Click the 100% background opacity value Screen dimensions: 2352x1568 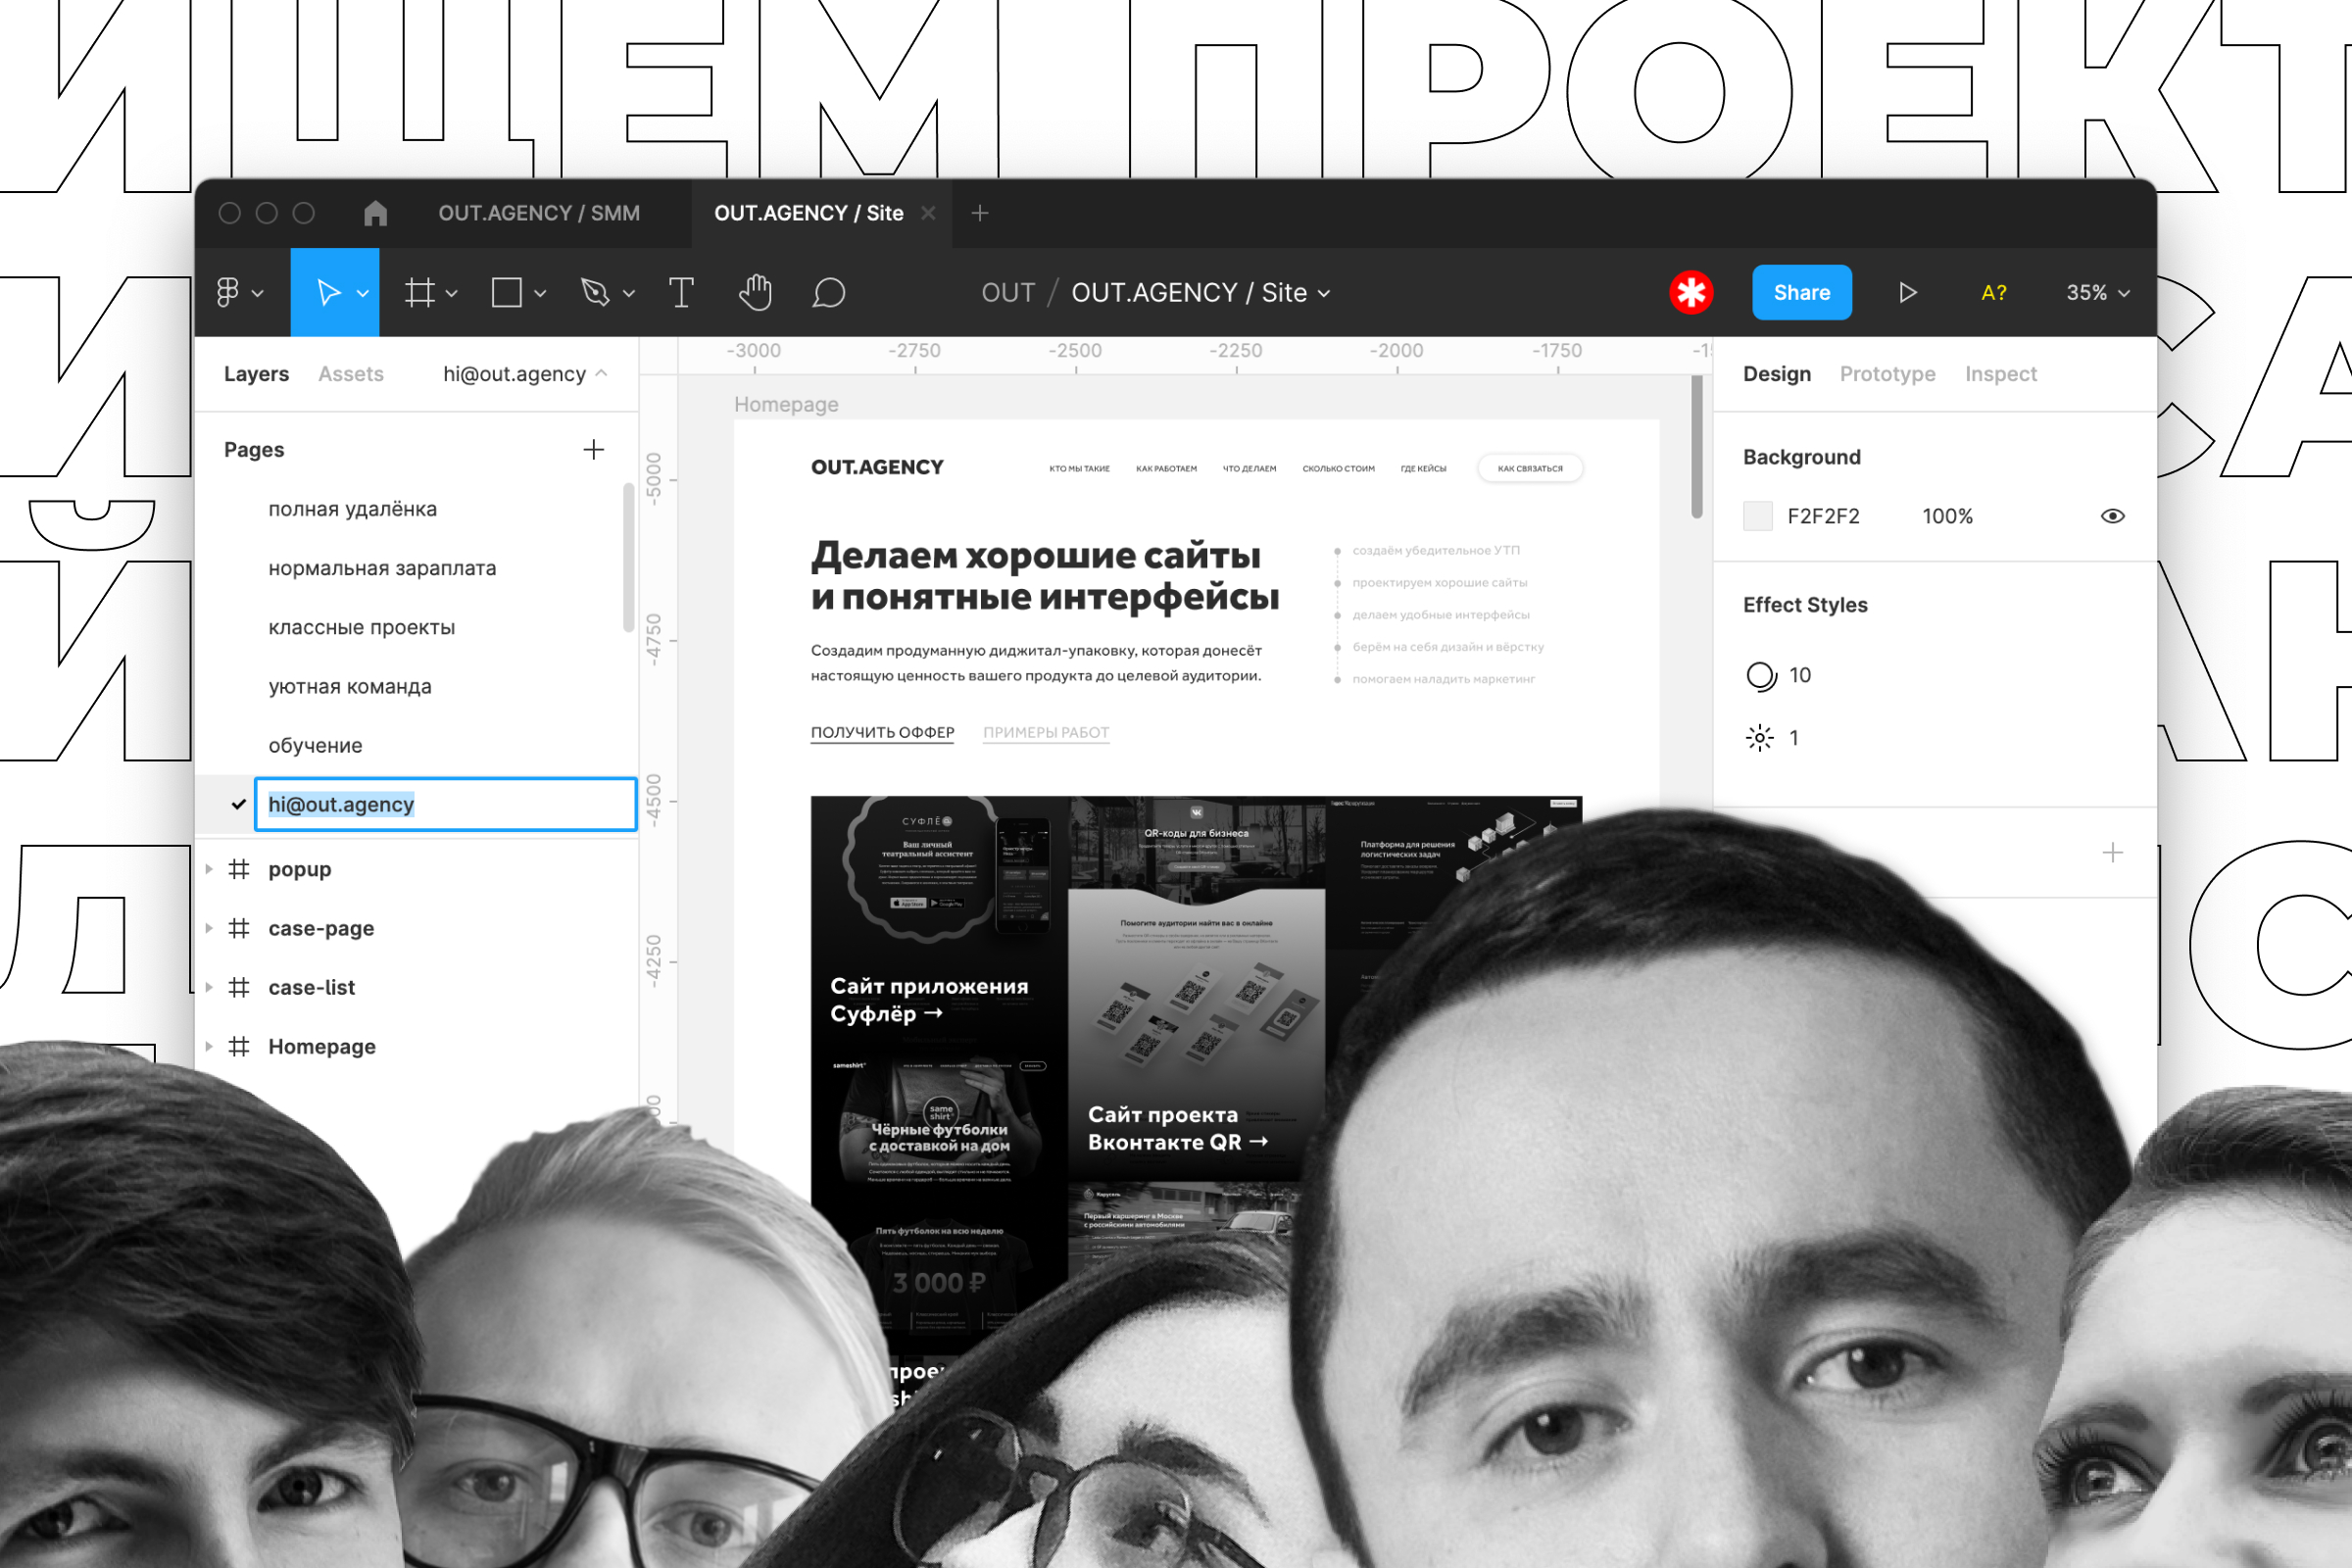[x=1947, y=516]
